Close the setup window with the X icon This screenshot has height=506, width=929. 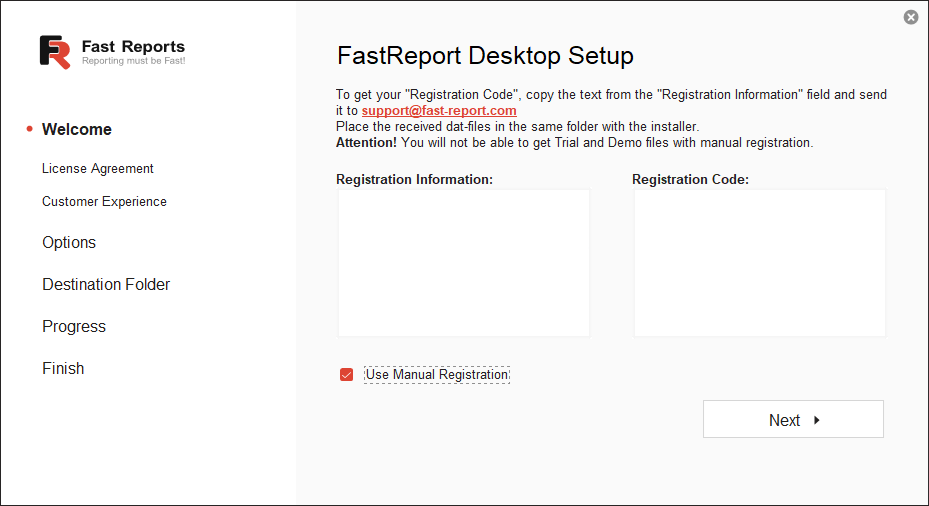point(910,17)
